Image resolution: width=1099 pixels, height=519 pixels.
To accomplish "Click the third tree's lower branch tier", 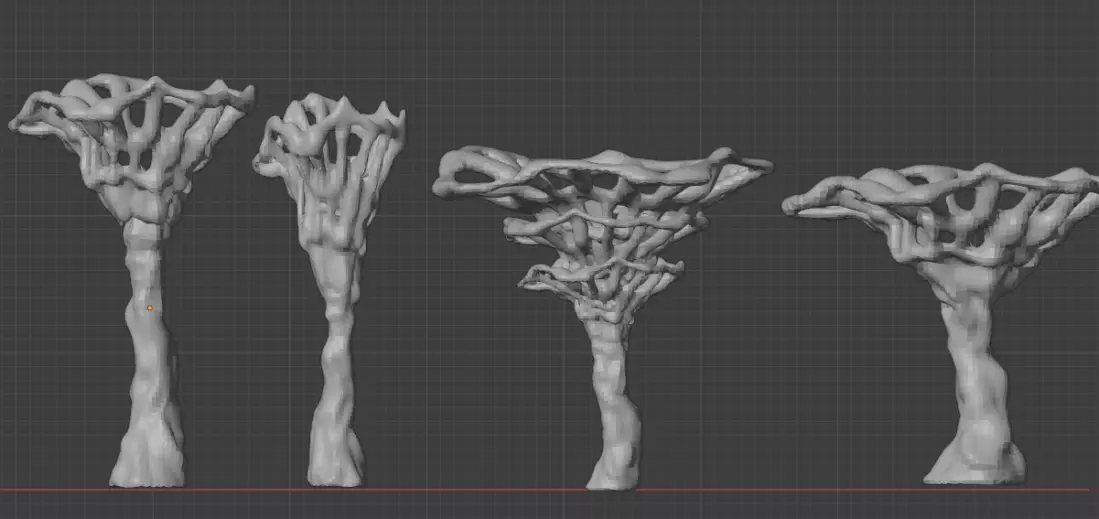I will (603, 281).
